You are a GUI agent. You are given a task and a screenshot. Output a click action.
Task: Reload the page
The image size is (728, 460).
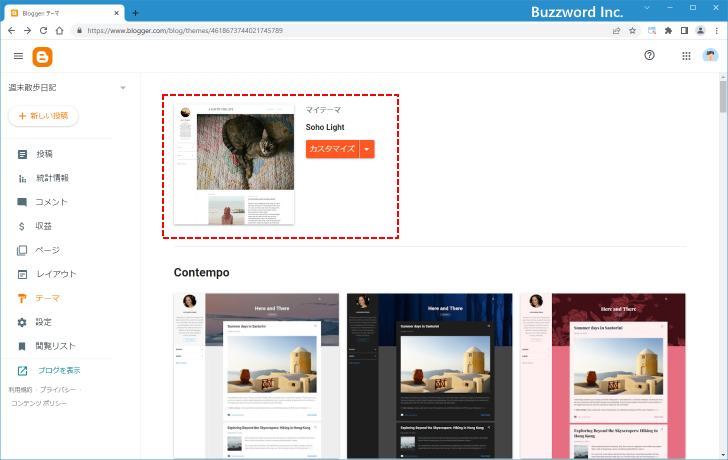click(43, 31)
